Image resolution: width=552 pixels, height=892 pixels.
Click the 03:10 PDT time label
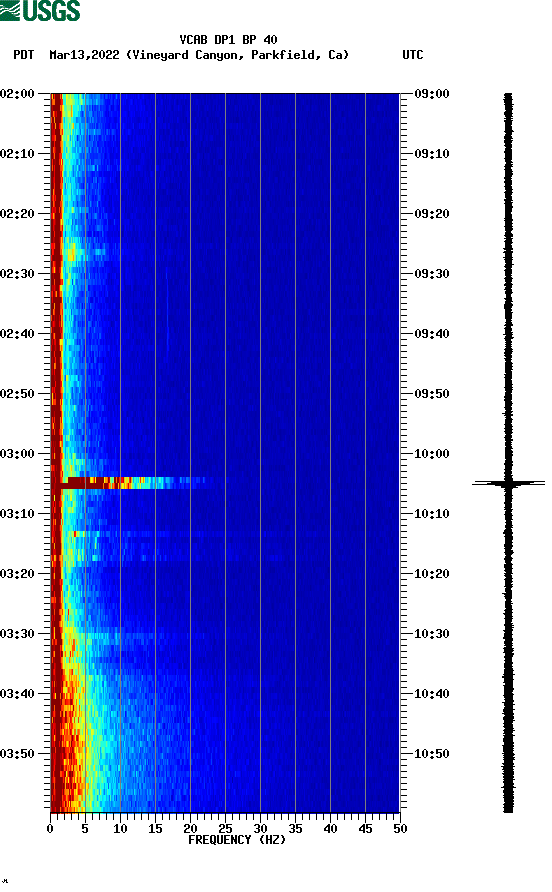click(17, 514)
